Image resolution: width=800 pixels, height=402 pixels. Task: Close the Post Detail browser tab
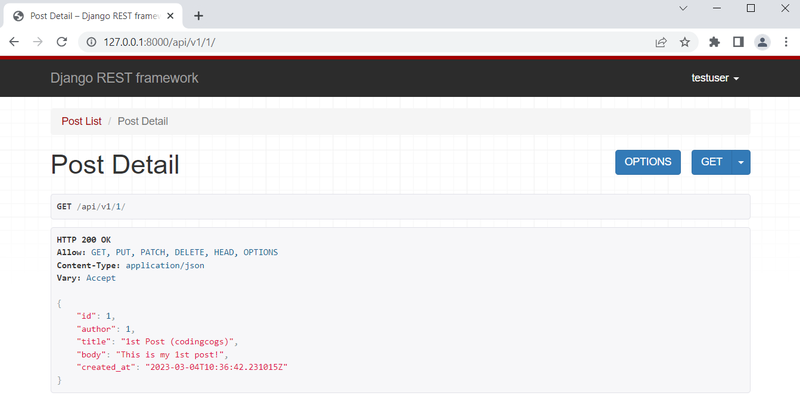(x=170, y=16)
